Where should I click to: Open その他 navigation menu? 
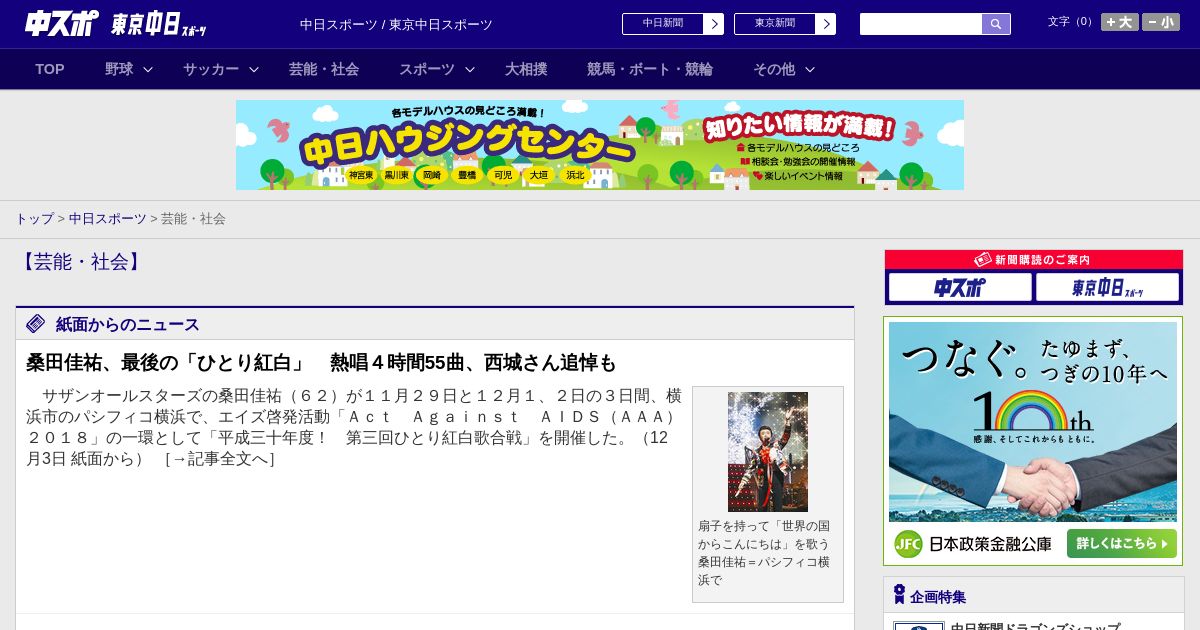coord(774,69)
